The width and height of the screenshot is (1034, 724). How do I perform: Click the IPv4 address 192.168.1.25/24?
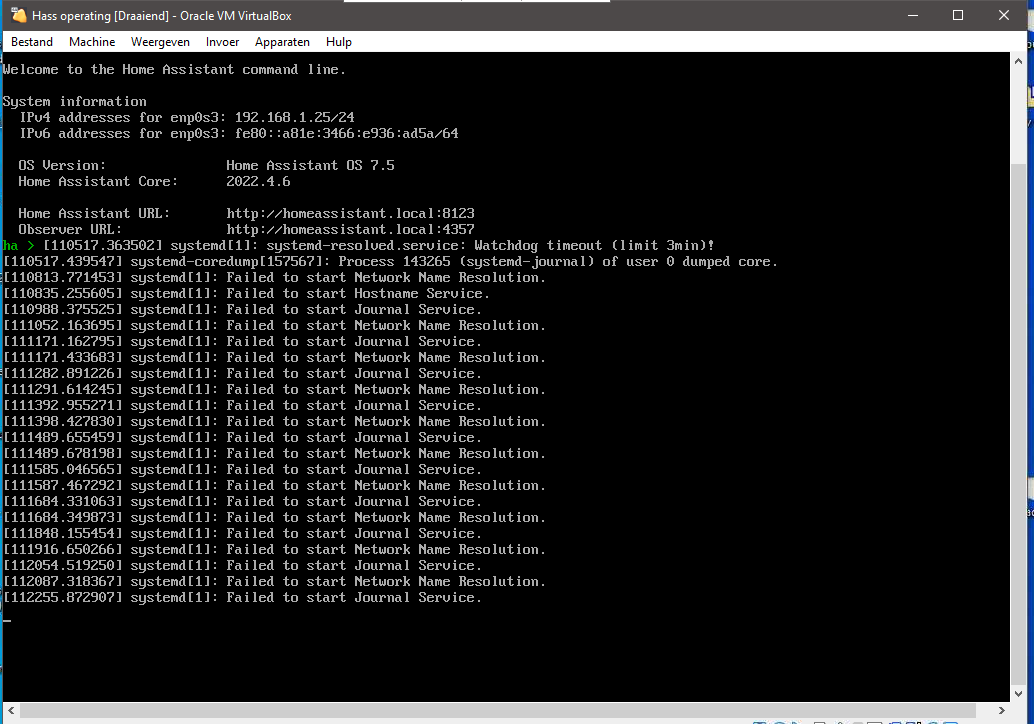coord(294,117)
